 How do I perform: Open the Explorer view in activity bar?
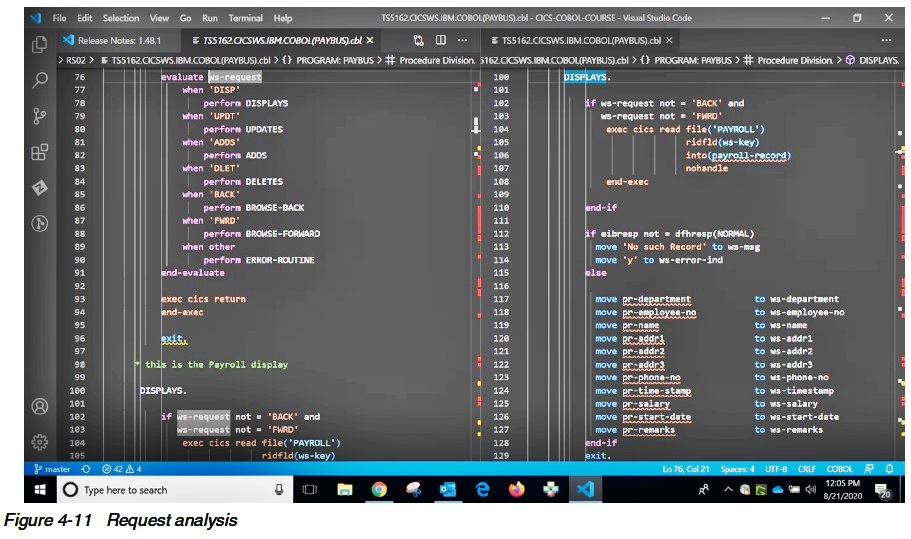tap(40, 44)
